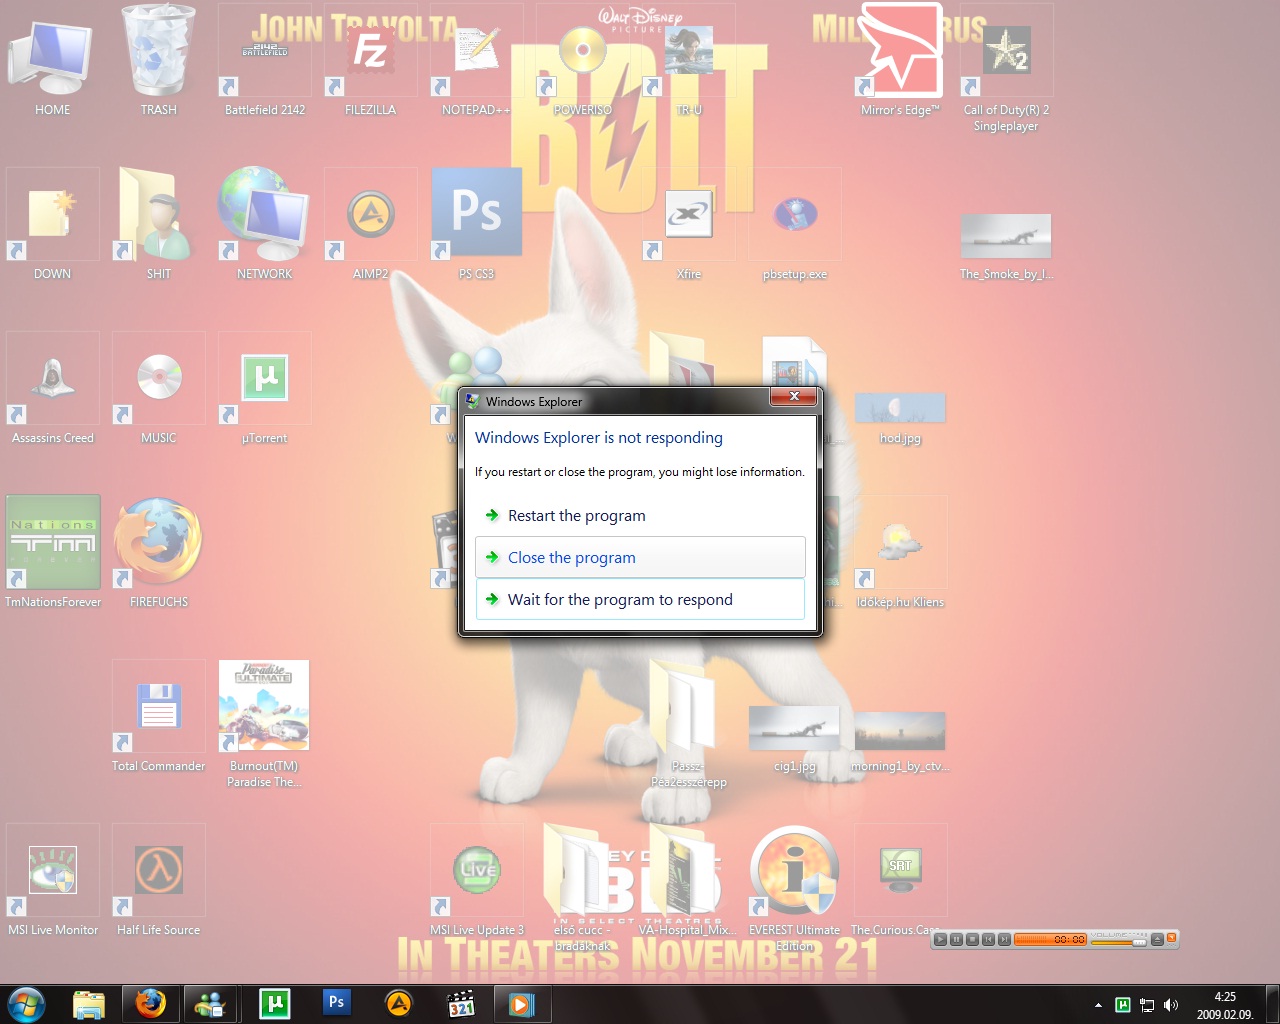Launch Burnout Paradise The Ultimate shortcut
The height and width of the screenshot is (1024, 1280).
point(264,724)
